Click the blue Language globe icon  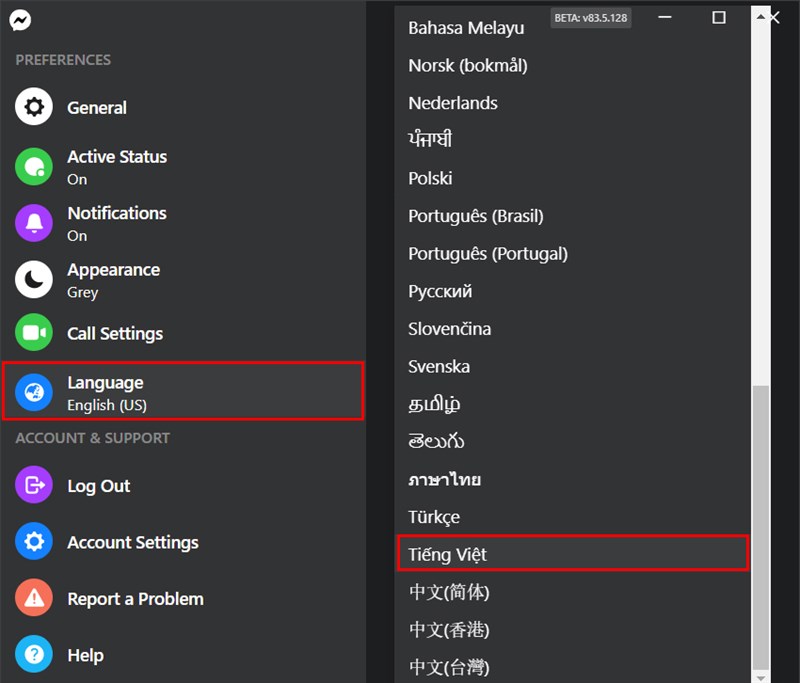[x=34, y=391]
